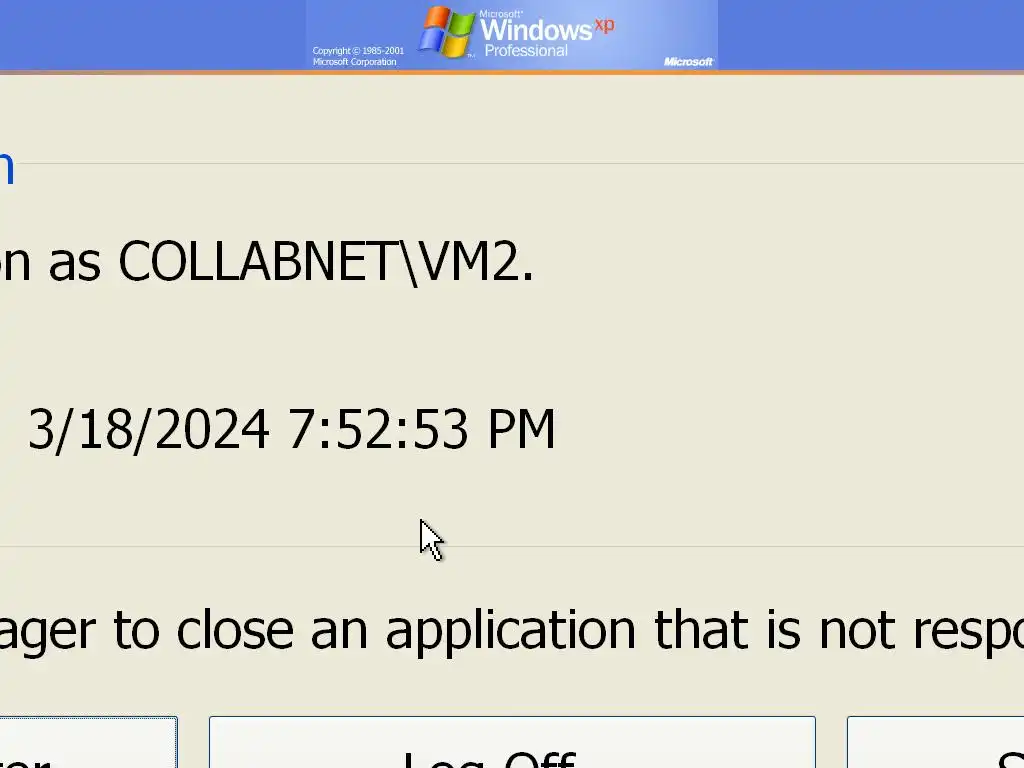Screen dimensions: 1024x768
Task: Select the Professional edition label
Action: point(526,50)
